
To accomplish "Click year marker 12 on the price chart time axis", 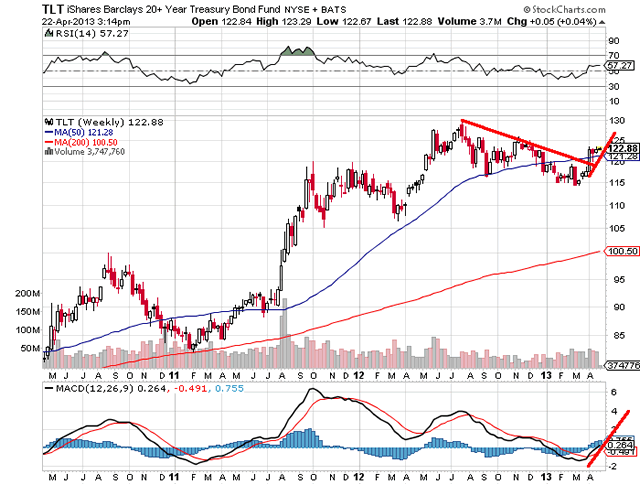I will click(359, 375).
